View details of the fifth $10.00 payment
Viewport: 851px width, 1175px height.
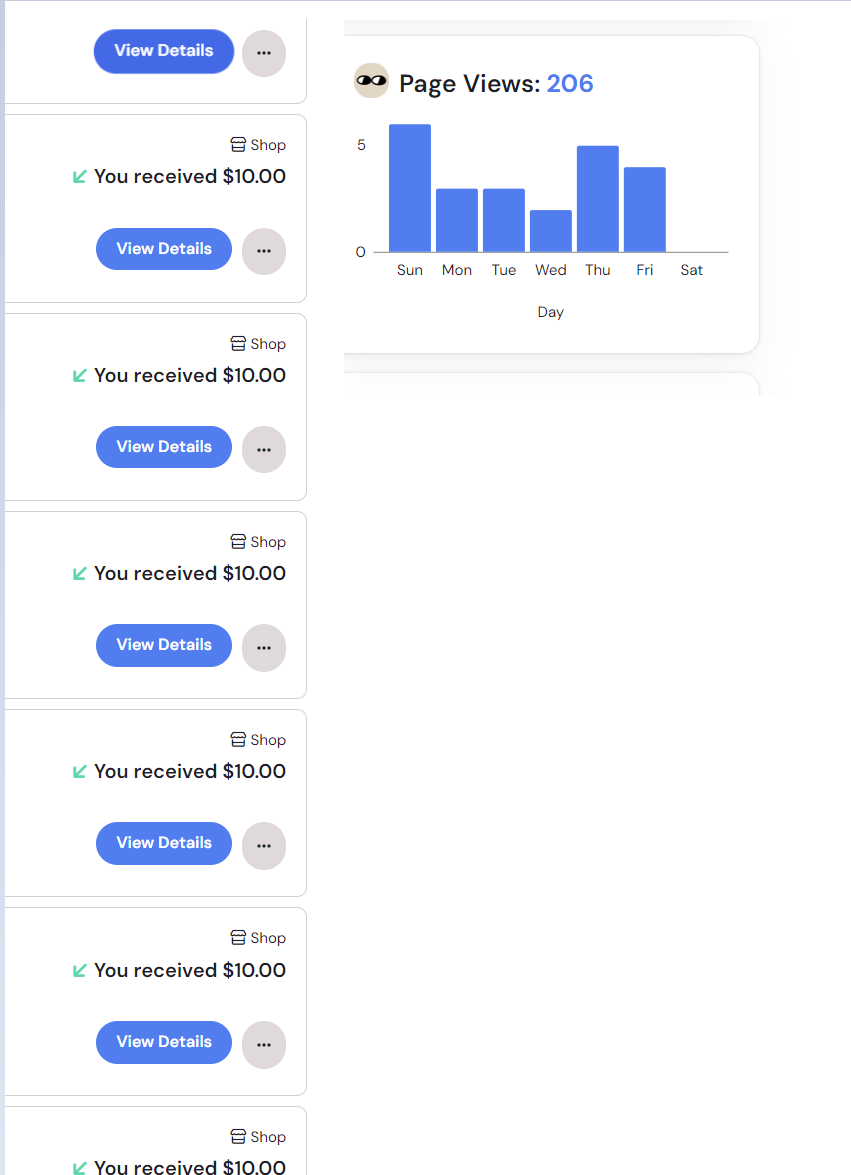point(164,1042)
